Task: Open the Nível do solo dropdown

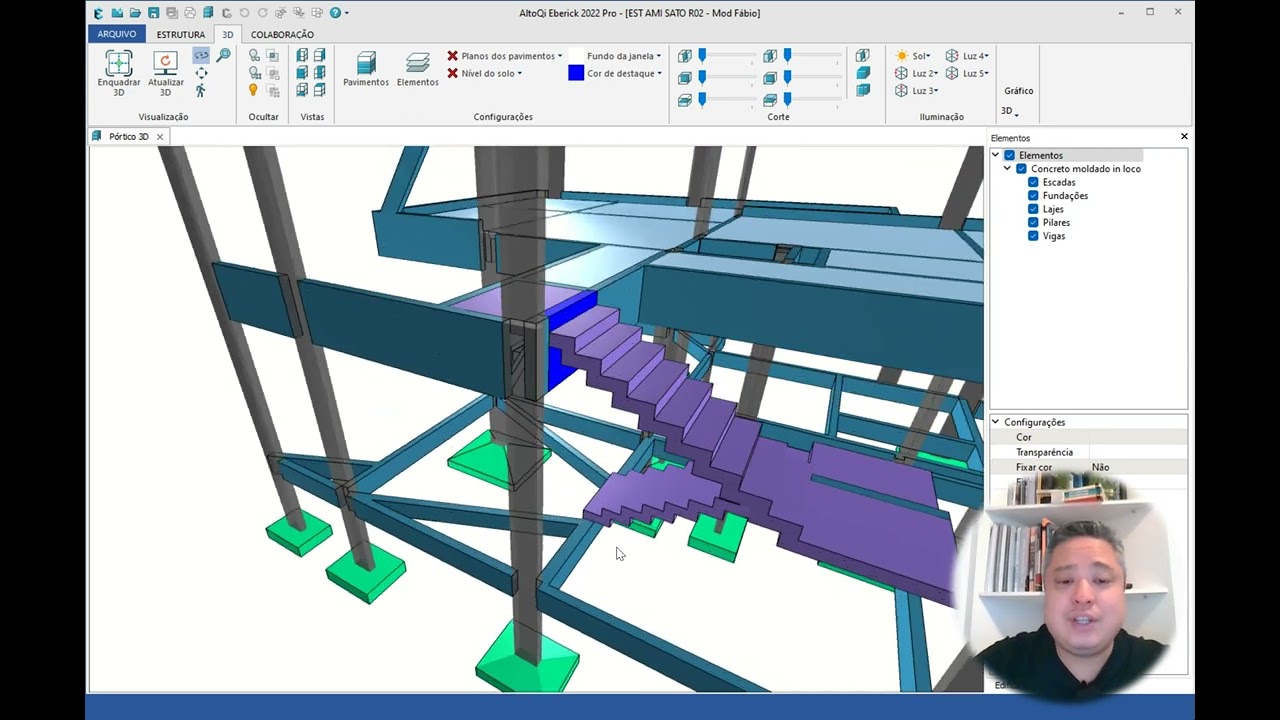Action: point(519,73)
